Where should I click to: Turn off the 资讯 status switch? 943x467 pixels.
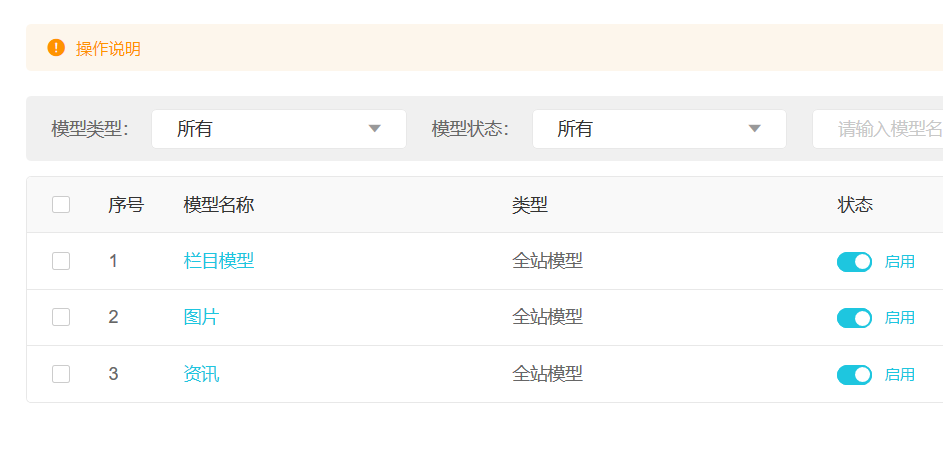854,375
